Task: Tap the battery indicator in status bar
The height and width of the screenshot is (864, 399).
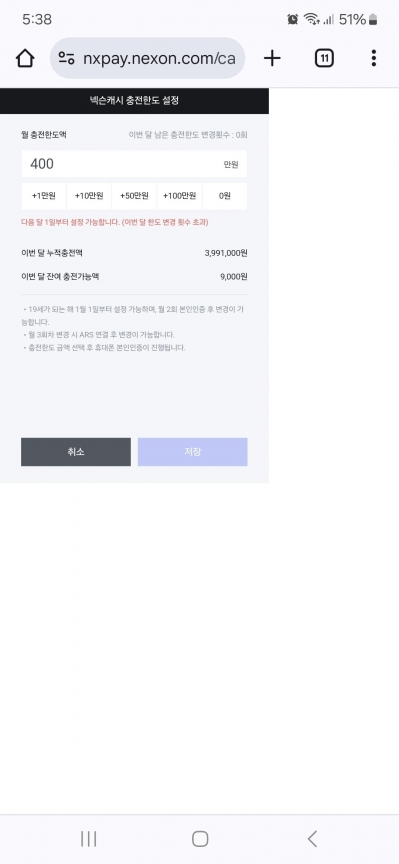Action: [x=373, y=20]
